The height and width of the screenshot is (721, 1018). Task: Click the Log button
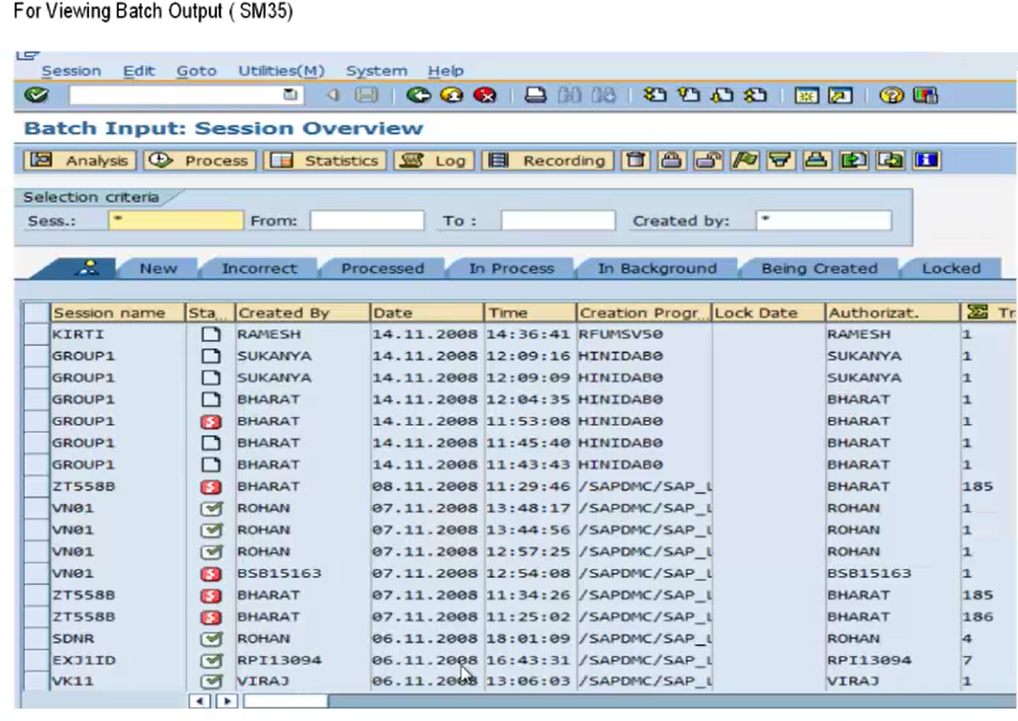[x=434, y=160]
